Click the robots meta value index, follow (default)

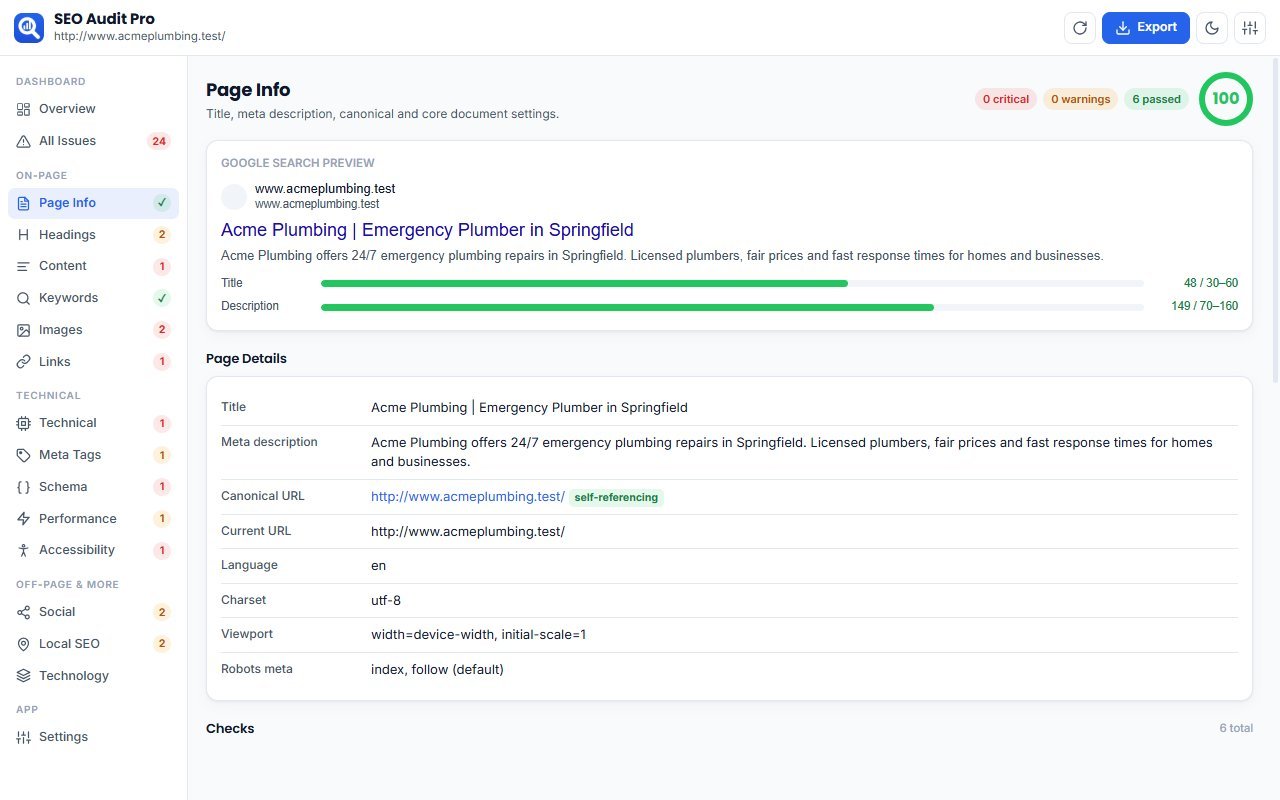[437, 670]
